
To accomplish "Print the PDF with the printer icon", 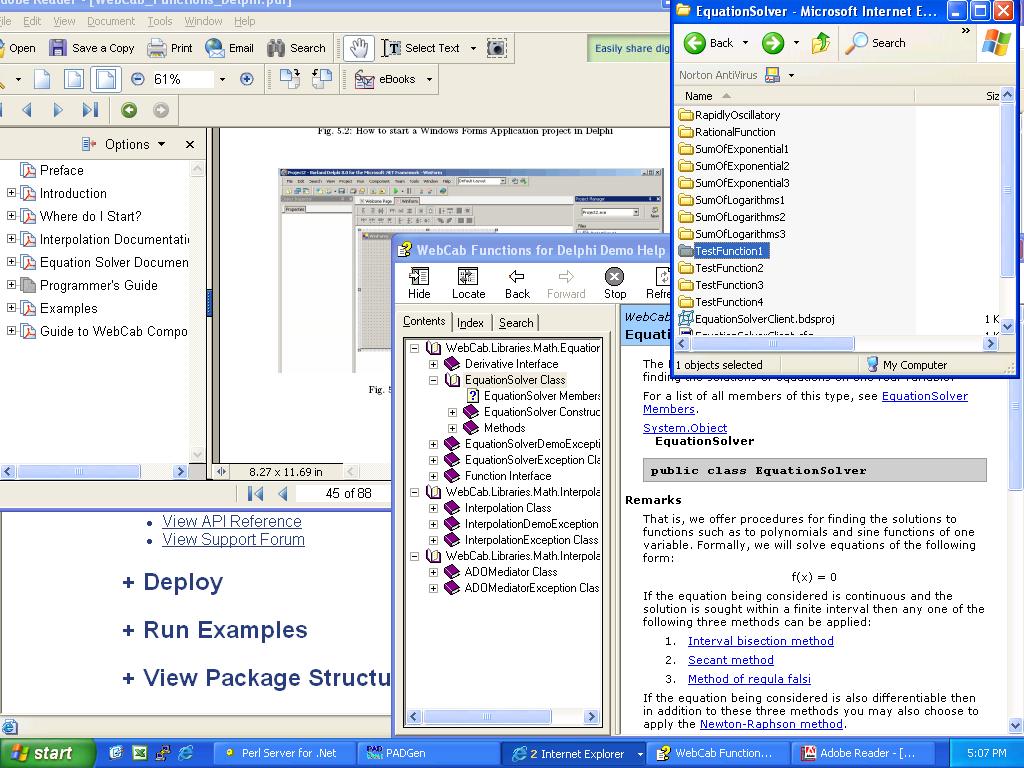I will pyautogui.click(x=157, y=48).
